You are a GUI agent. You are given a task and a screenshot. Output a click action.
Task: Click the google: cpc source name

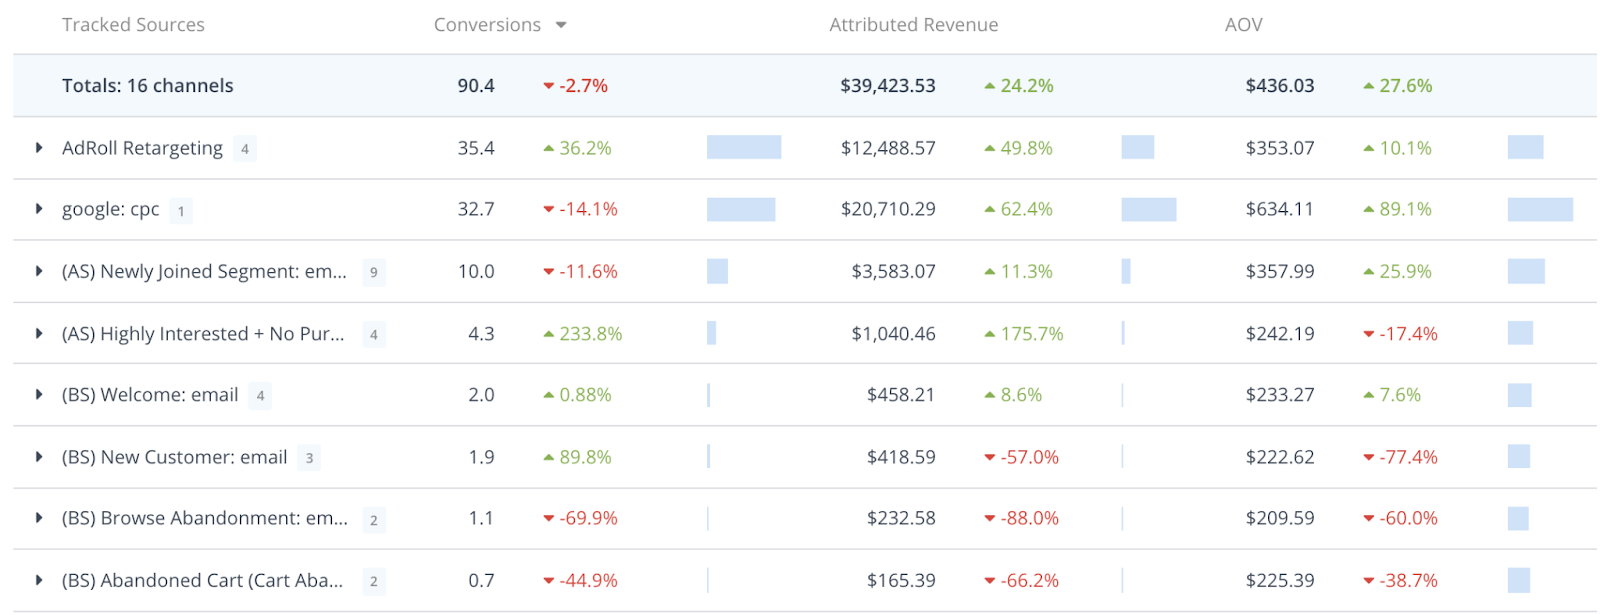coord(110,209)
